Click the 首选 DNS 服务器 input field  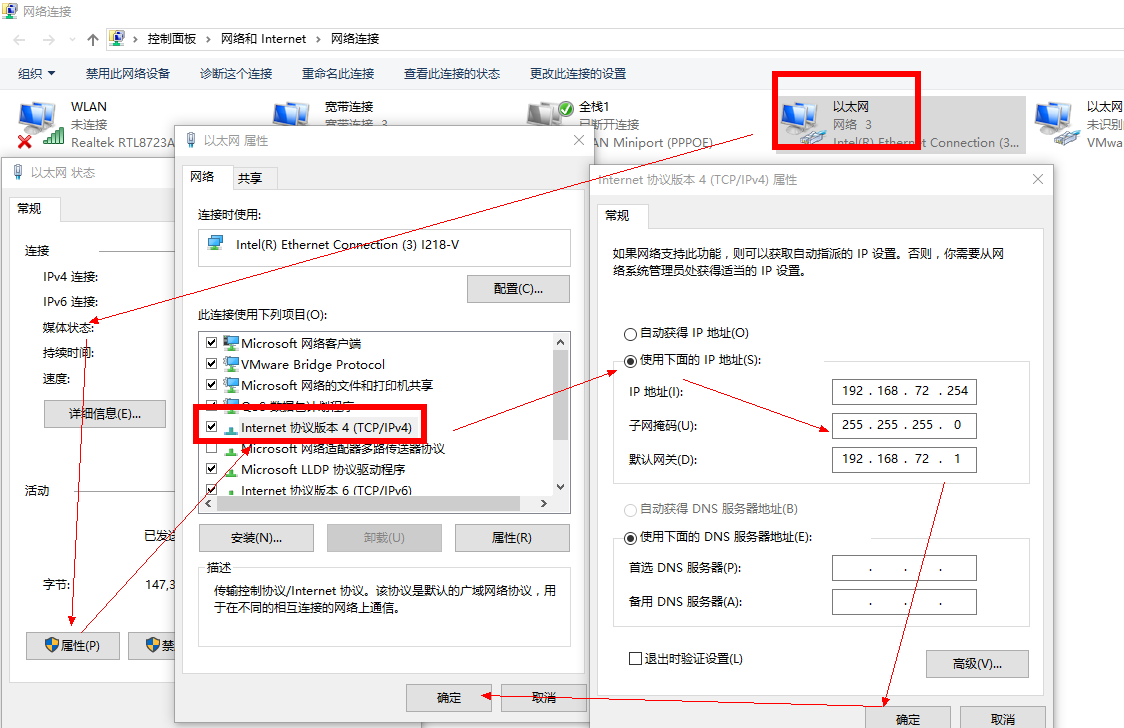(x=903, y=568)
